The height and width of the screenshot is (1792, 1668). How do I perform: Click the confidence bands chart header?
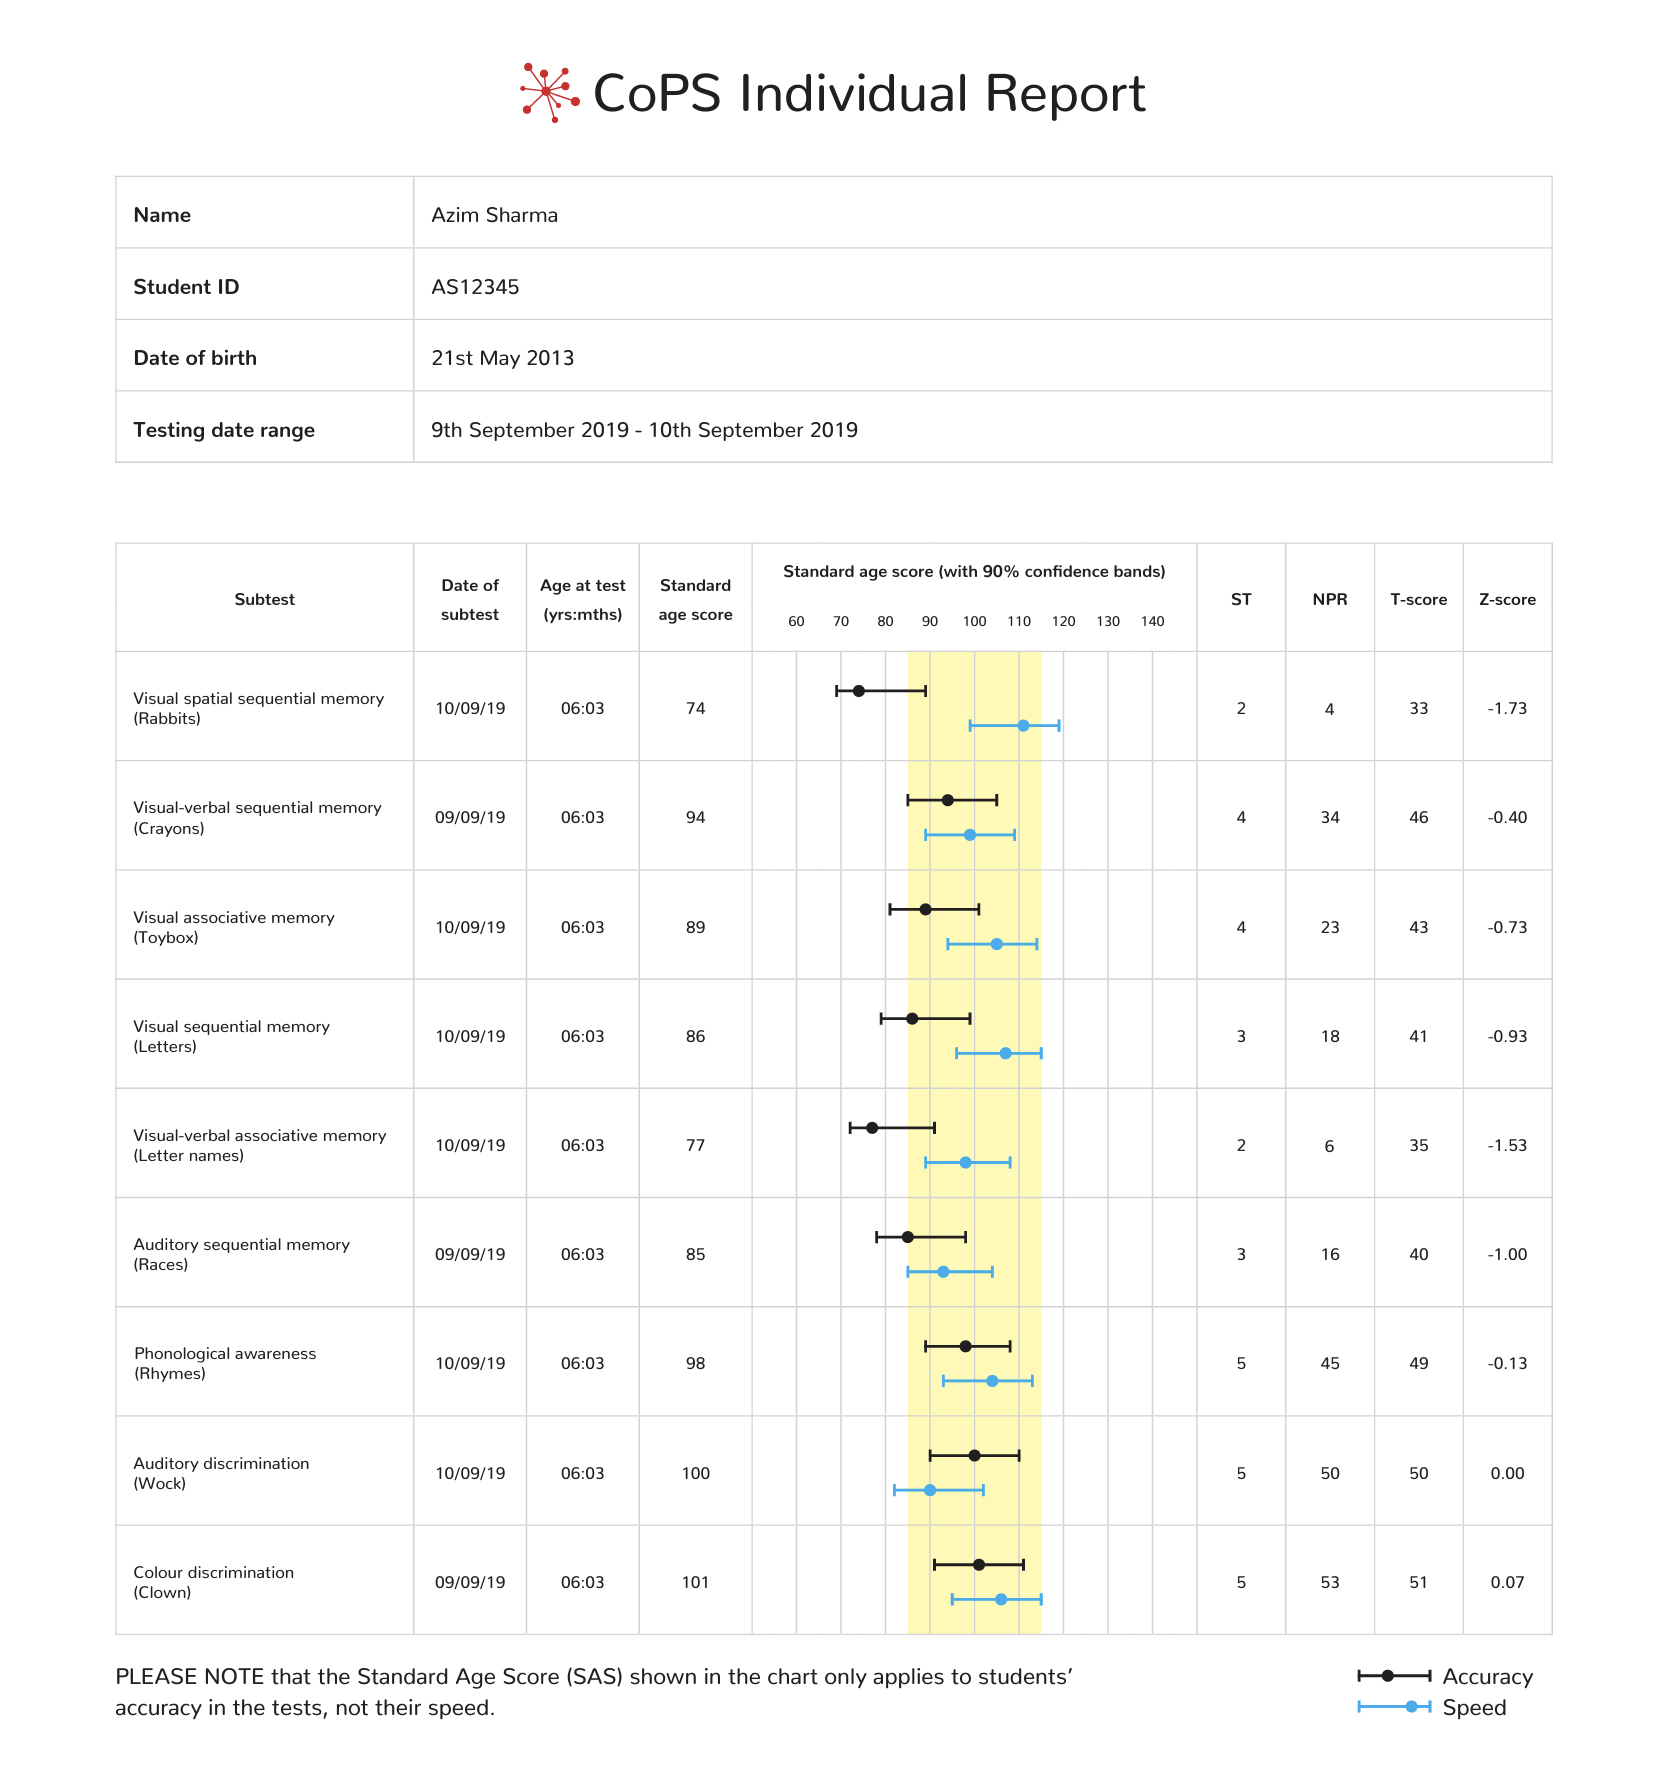974,571
